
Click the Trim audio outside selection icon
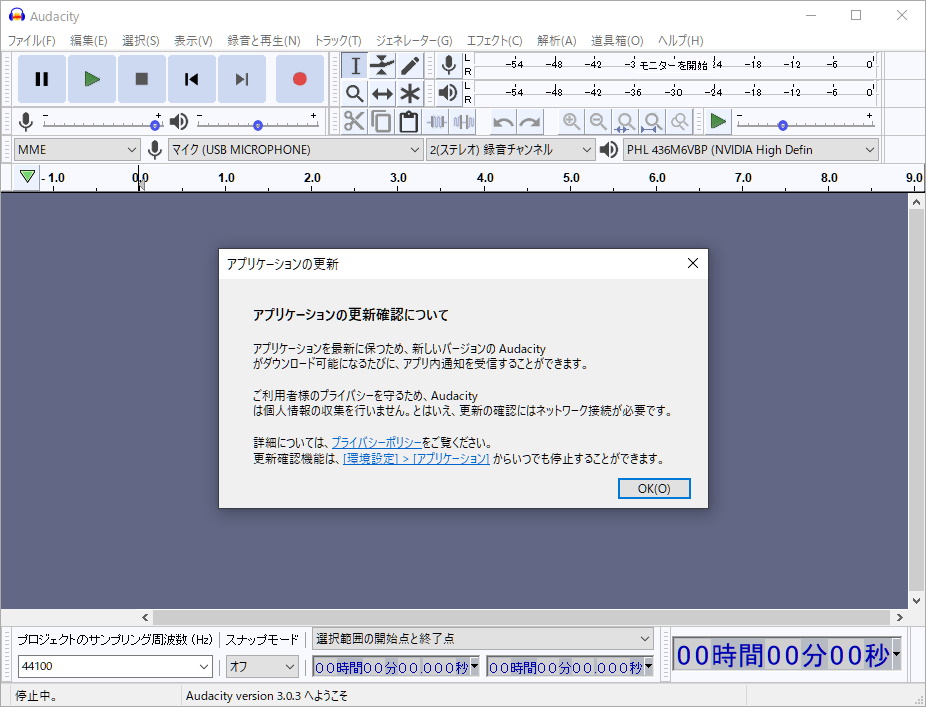(x=437, y=121)
